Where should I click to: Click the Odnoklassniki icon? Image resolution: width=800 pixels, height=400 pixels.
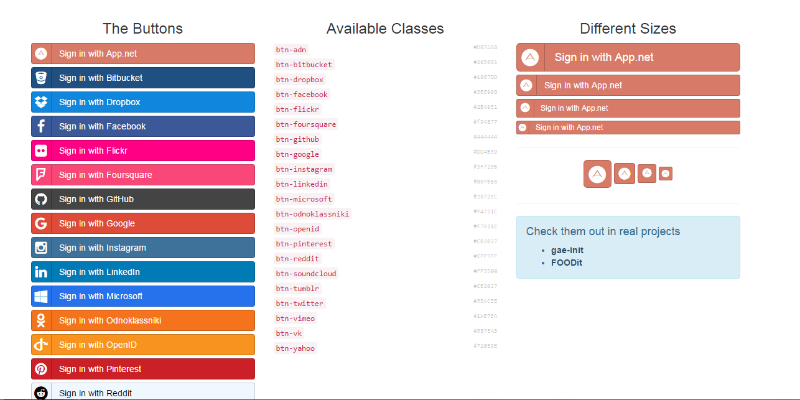click(x=41, y=320)
